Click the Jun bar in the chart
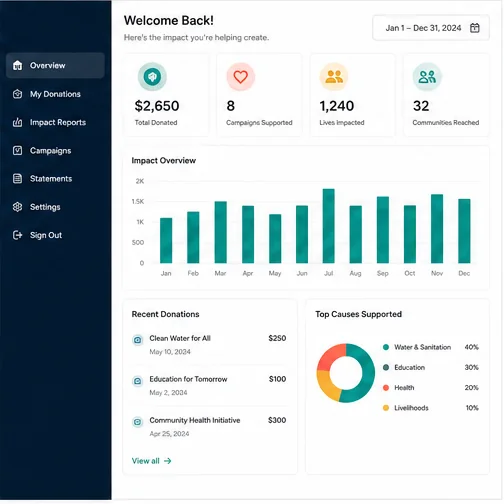 click(x=302, y=234)
